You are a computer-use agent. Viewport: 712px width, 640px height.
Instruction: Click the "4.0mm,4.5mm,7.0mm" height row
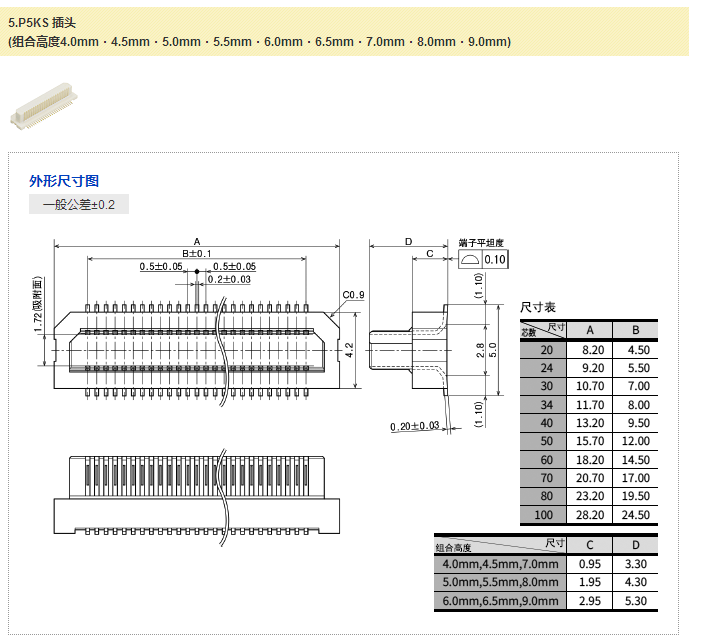pyautogui.click(x=500, y=564)
